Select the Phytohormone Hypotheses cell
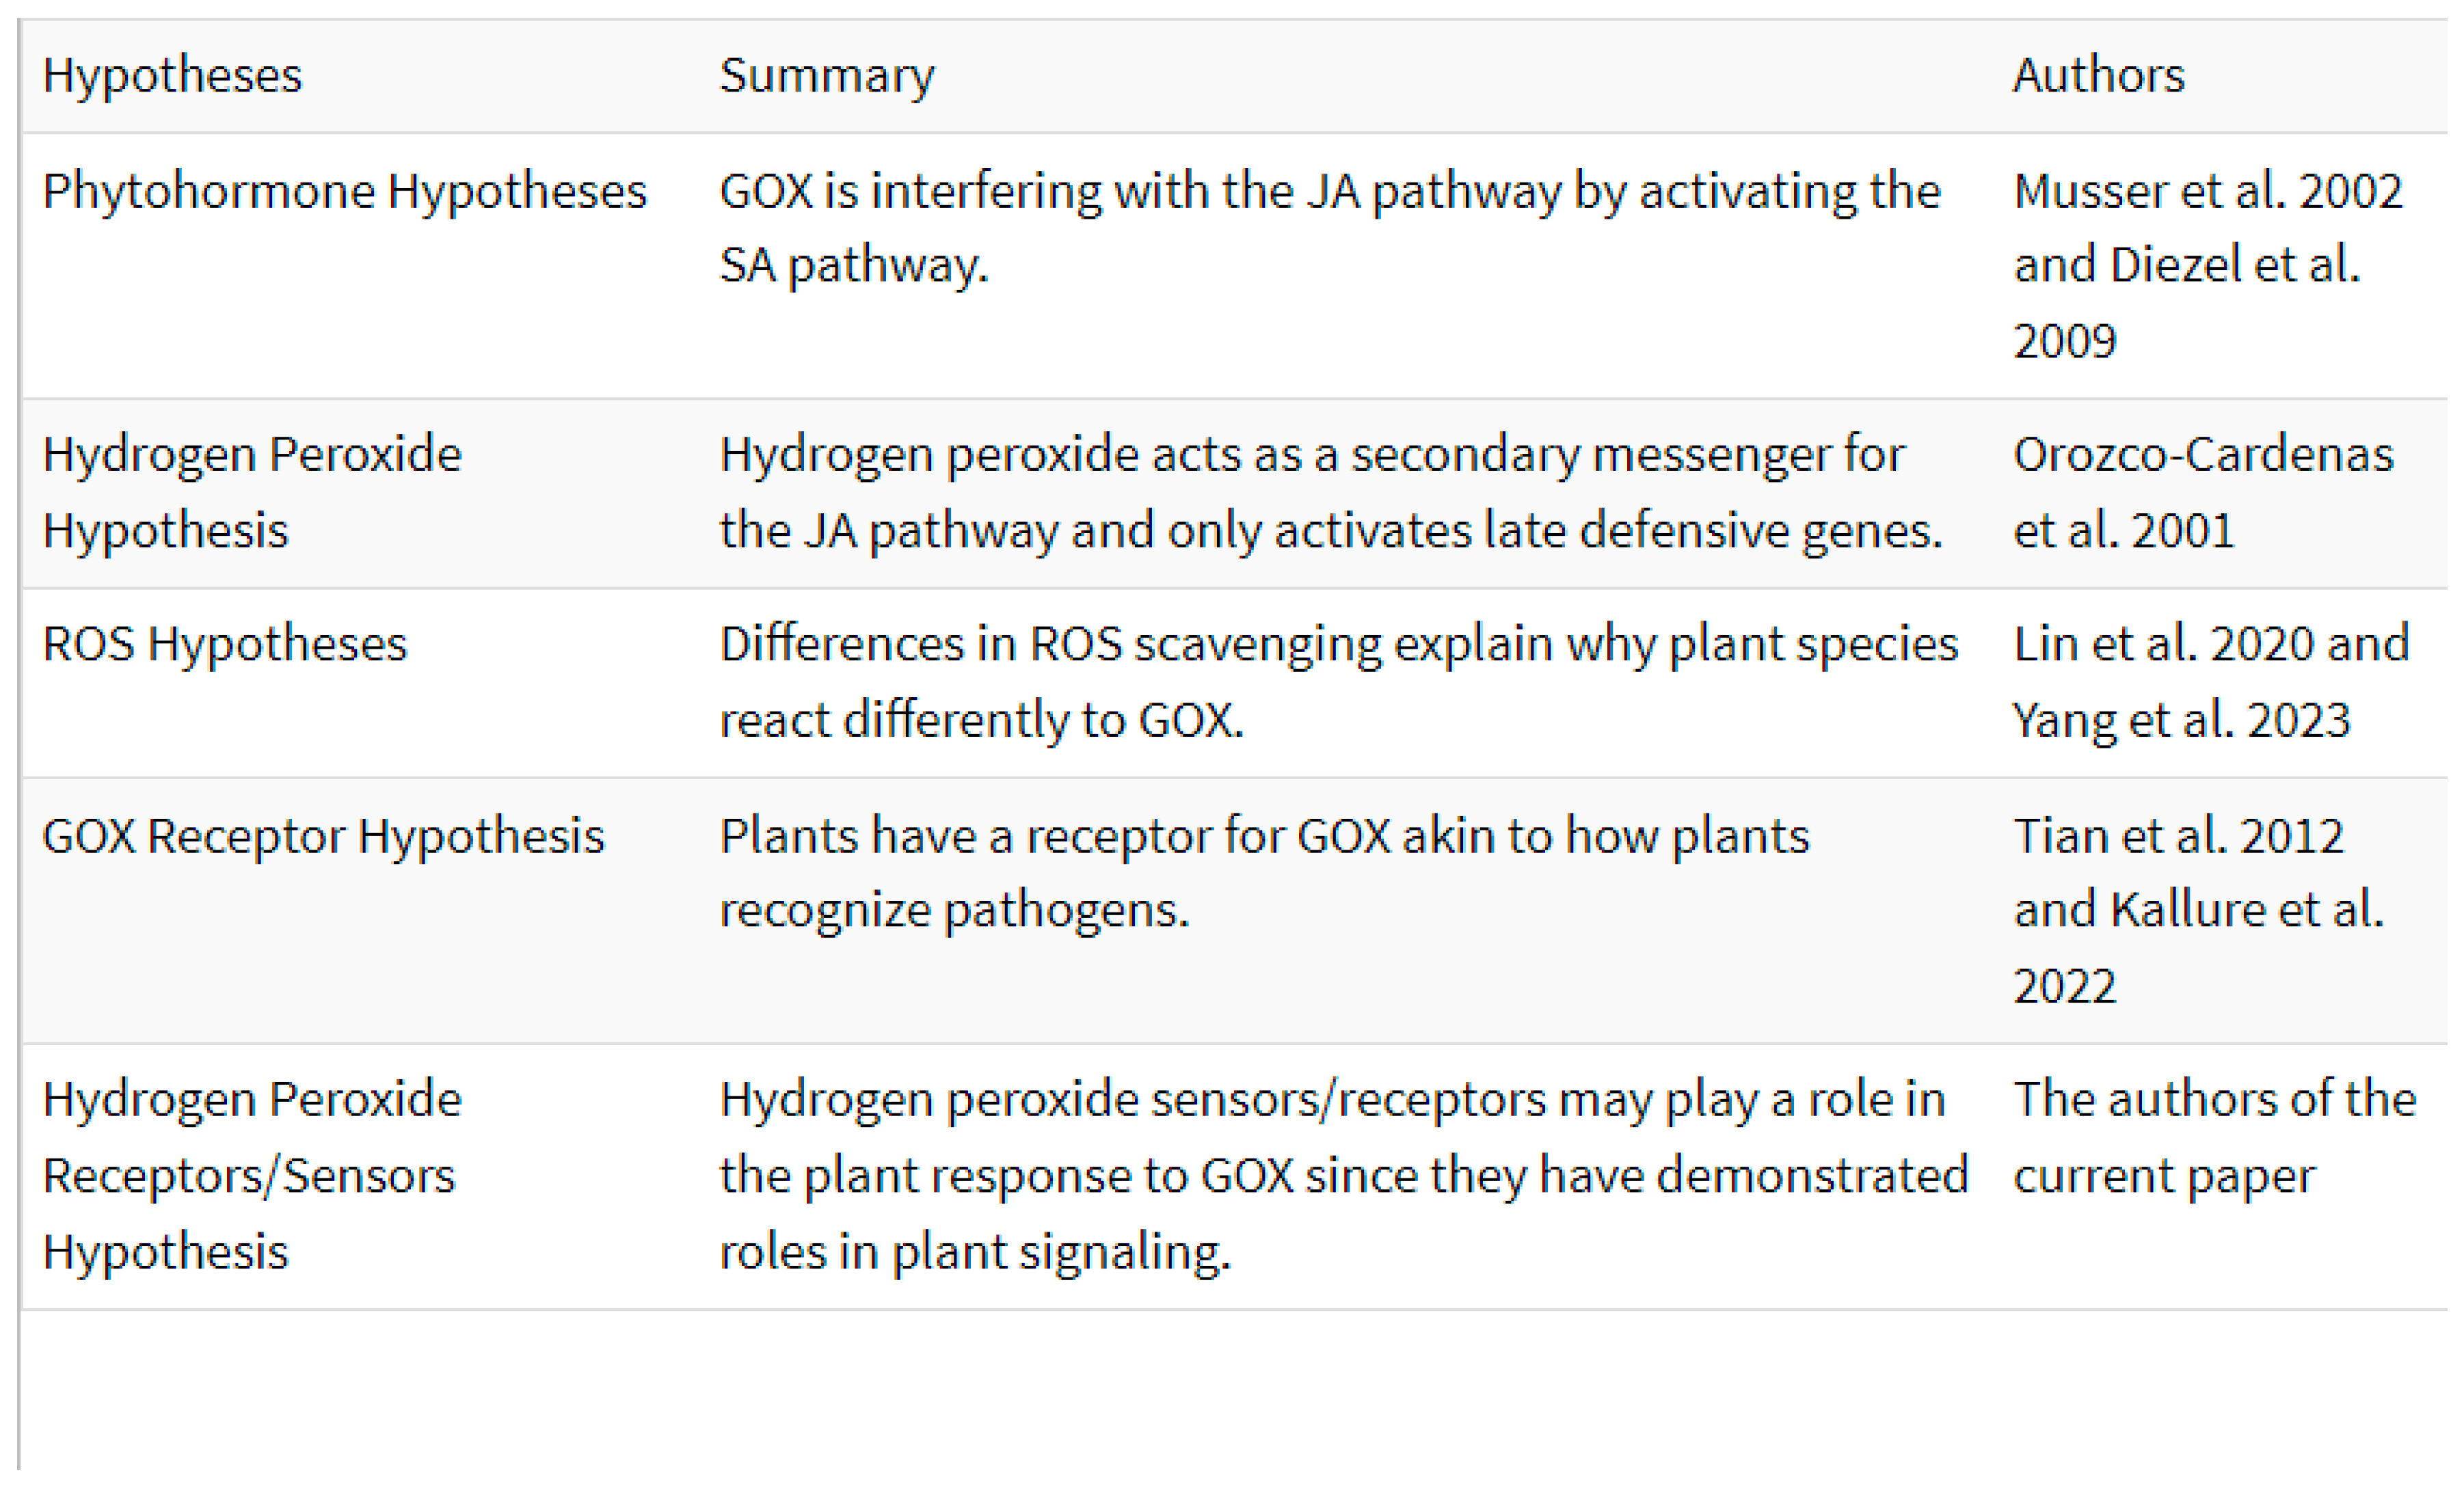 (x=345, y=191)
